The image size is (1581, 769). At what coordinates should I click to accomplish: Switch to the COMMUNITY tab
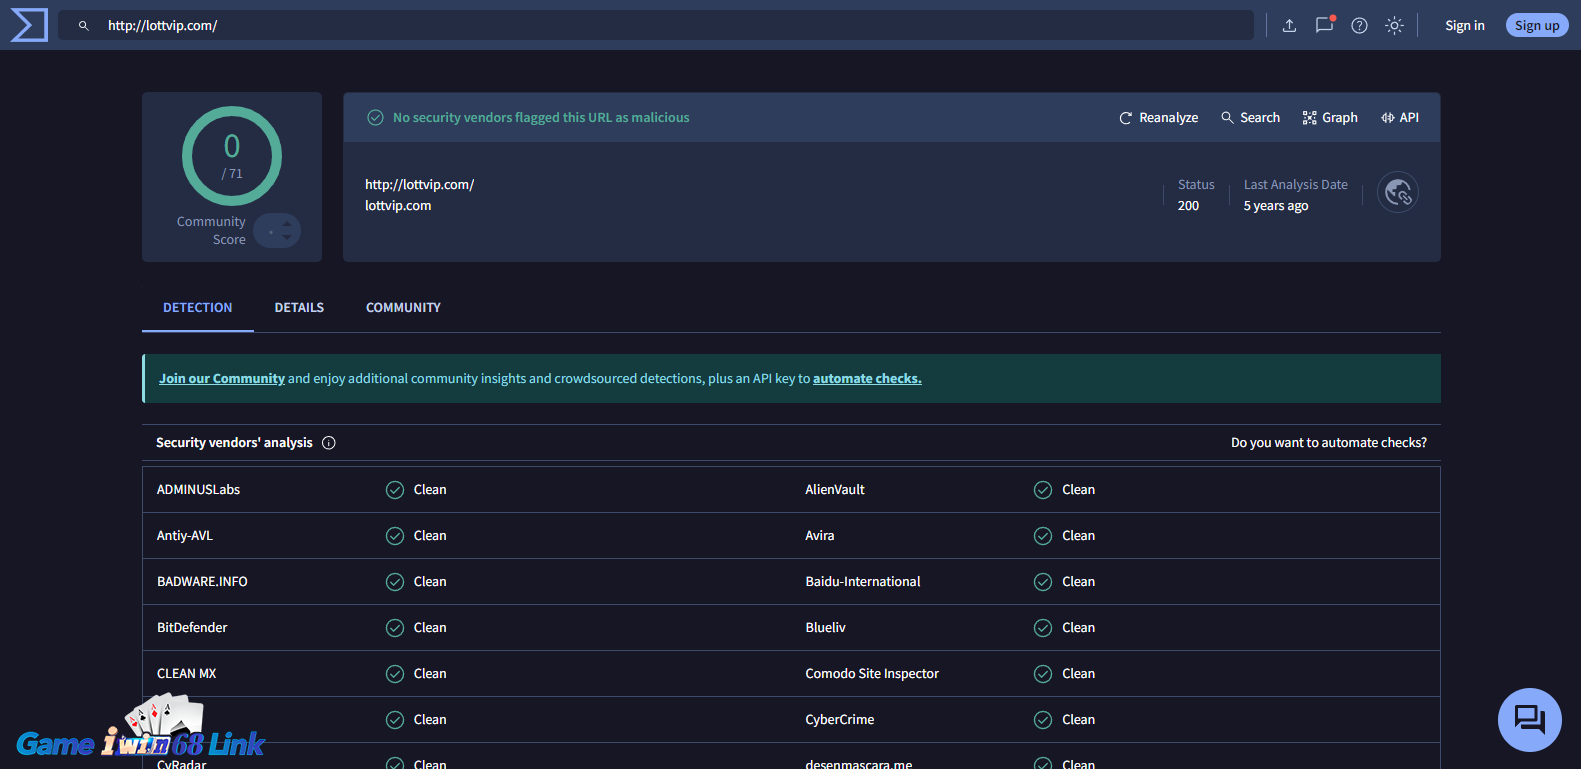point(403,308)
